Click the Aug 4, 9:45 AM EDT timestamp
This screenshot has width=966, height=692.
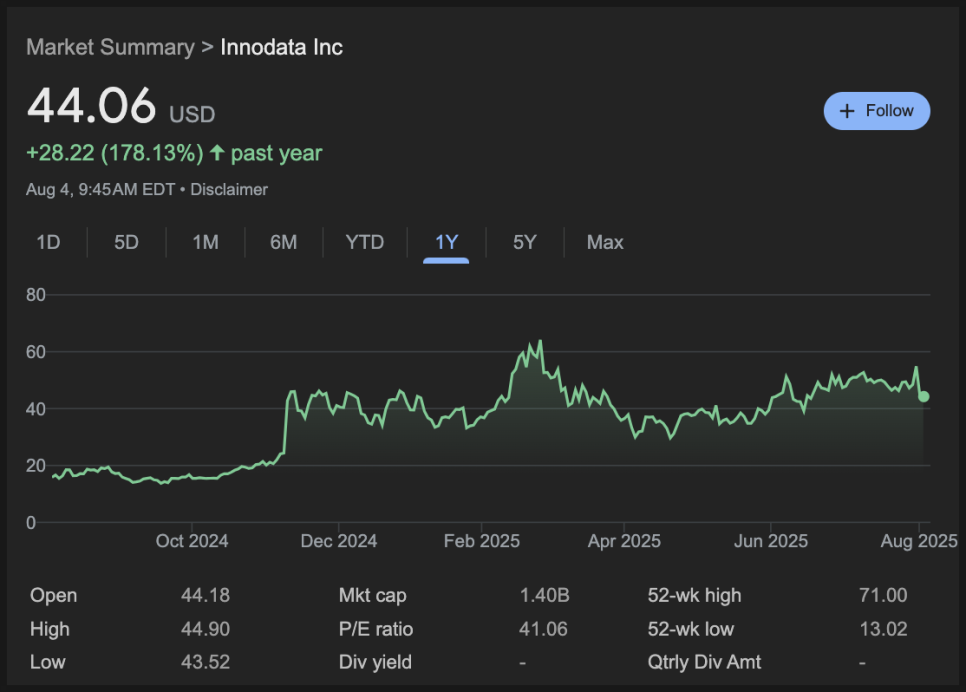[100, 189]
